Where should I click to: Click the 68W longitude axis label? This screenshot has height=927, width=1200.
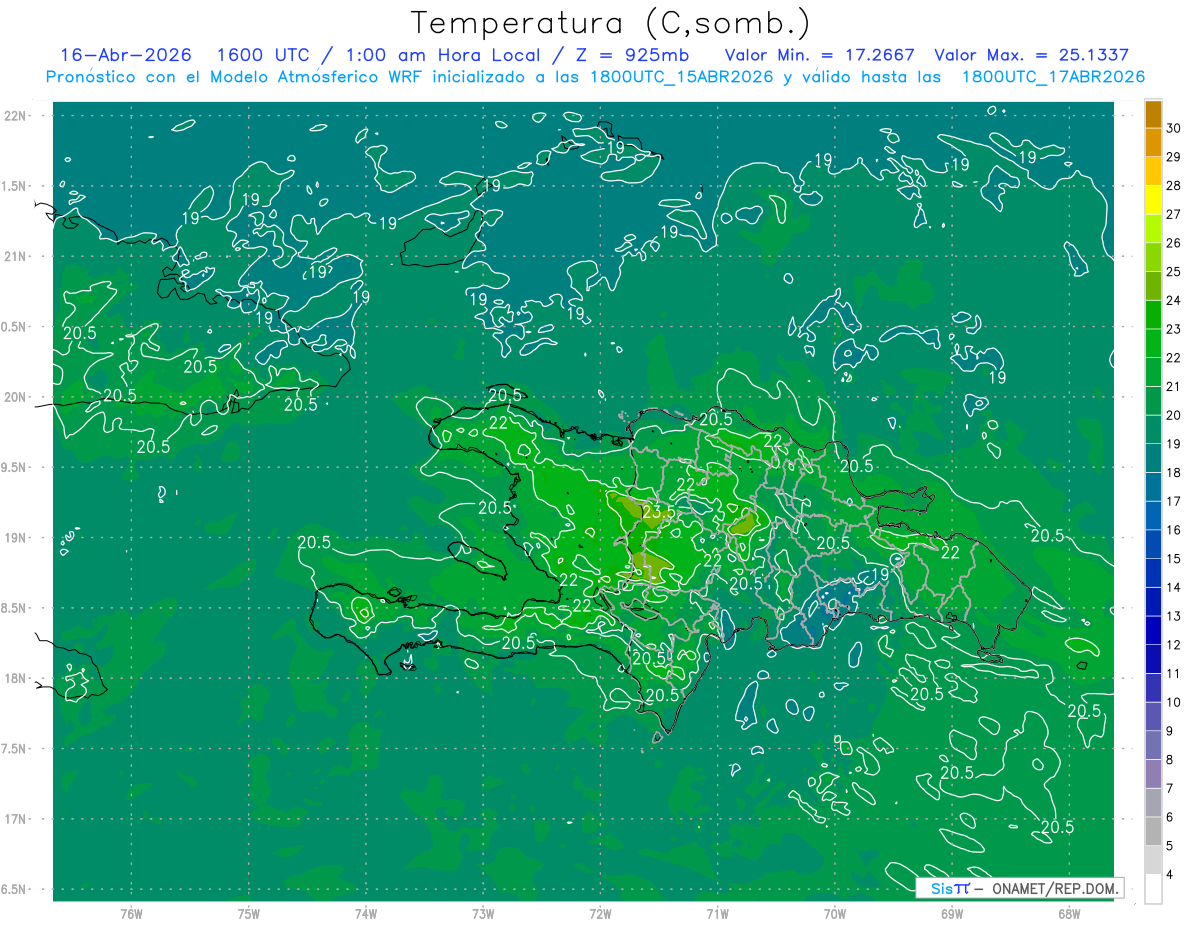point(1068,913)
